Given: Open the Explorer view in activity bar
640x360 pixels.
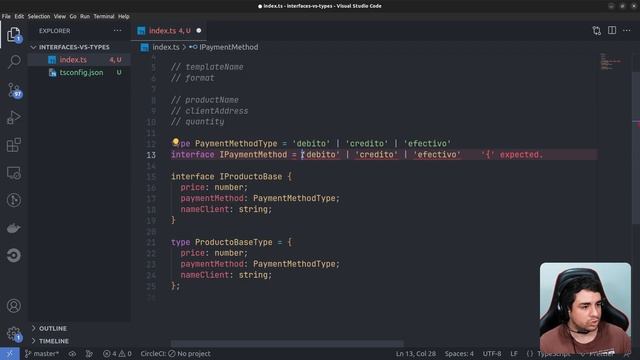Looking at the screenshot, I should pyautogui.click(x=14, y=35).
